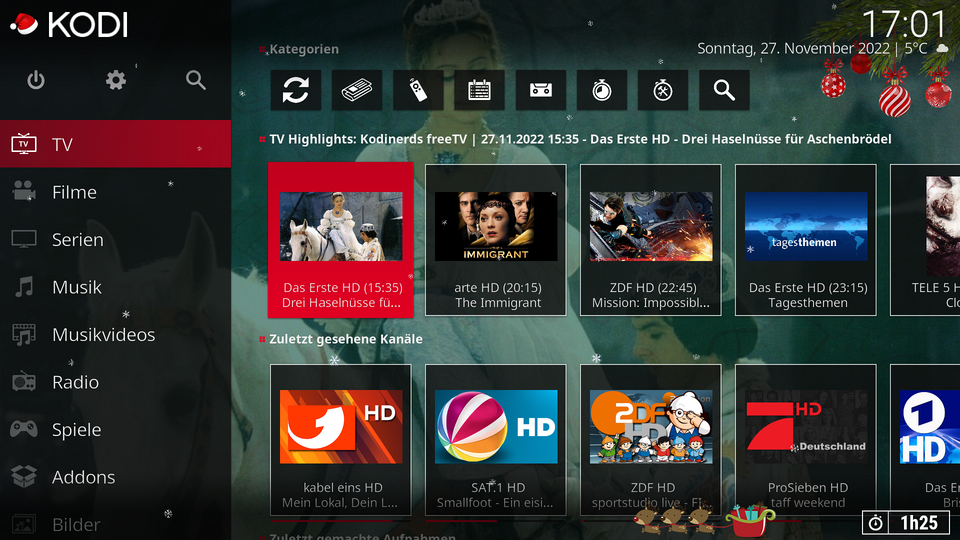Image resolution: width=960 pixels, height=540 pixels.
Task: Select the TV menu item
Action: 116,144
